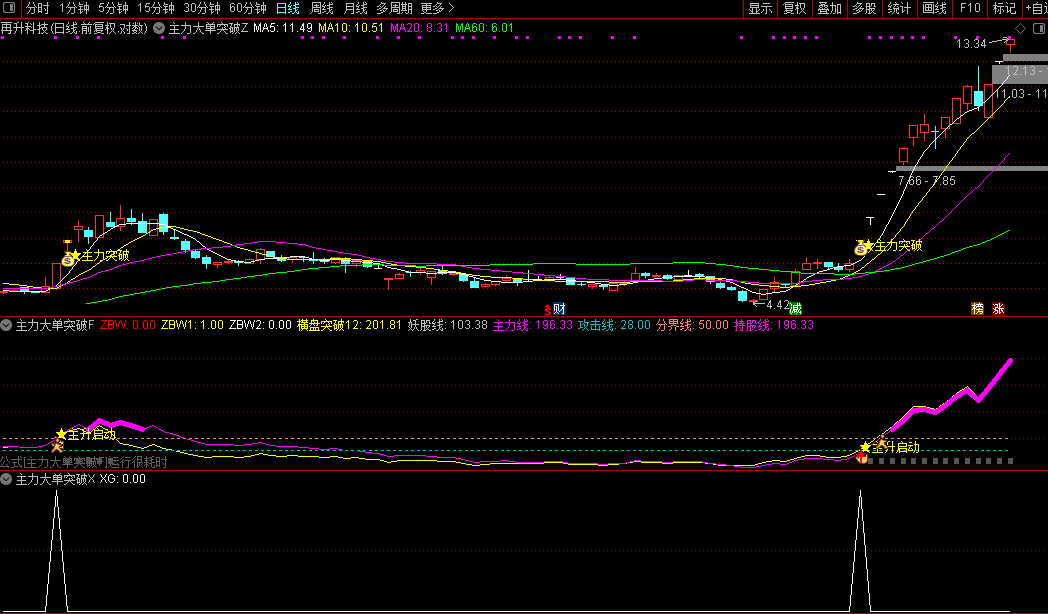Click the 4.42 low price label

777,305
